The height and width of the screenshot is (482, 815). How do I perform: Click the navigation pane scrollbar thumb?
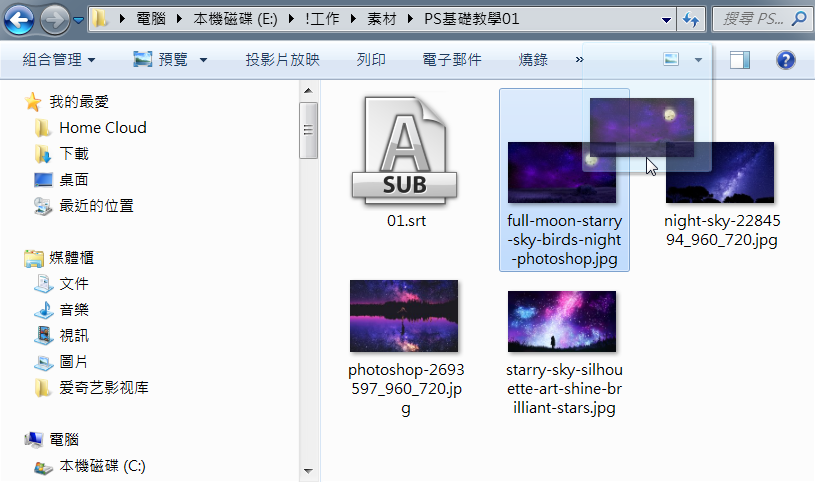tap(308, 131)
